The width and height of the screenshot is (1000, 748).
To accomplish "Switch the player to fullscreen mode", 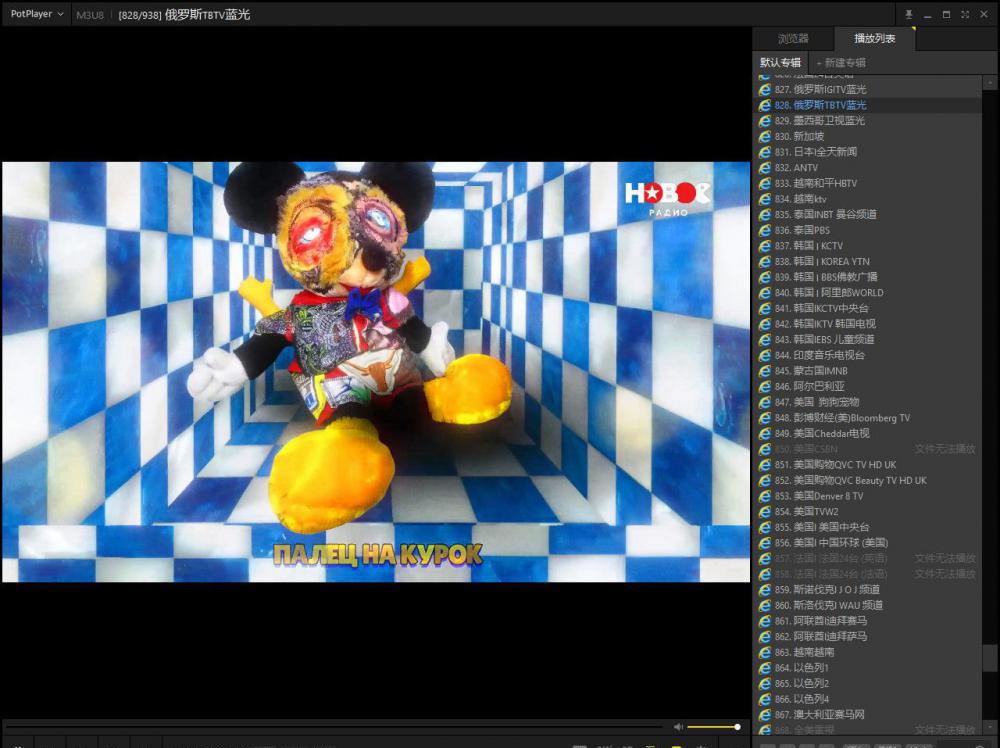I will pyautogui.click(x=965, y=15).
